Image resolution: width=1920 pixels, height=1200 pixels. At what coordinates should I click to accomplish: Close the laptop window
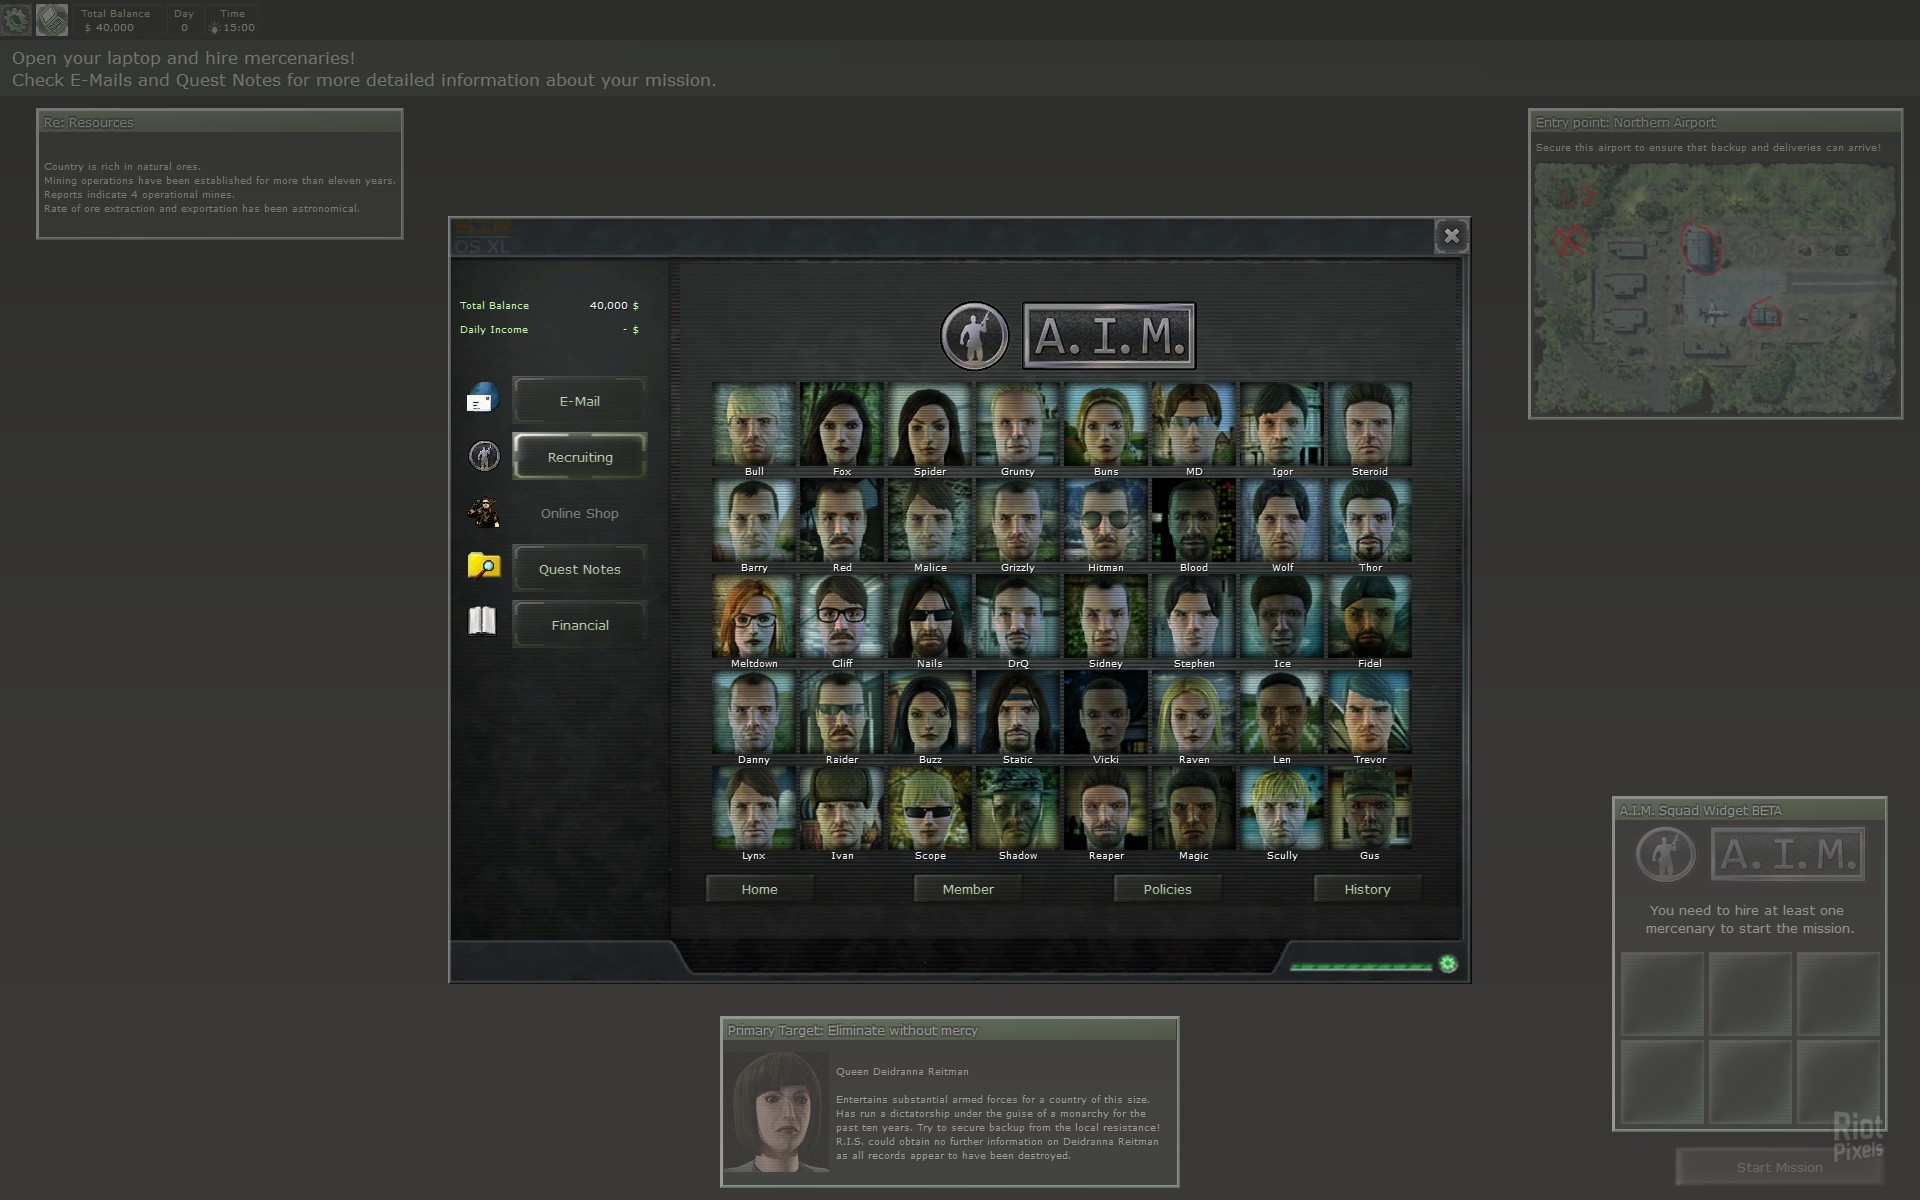(x=1452, y=236)
